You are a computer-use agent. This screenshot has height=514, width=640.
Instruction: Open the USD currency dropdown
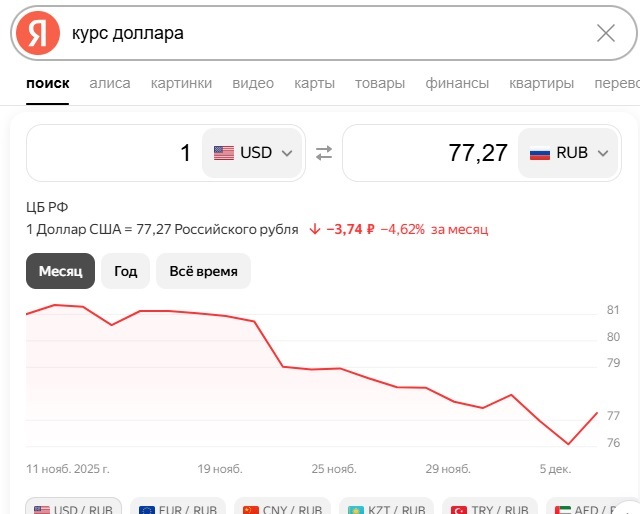(253, 153)
